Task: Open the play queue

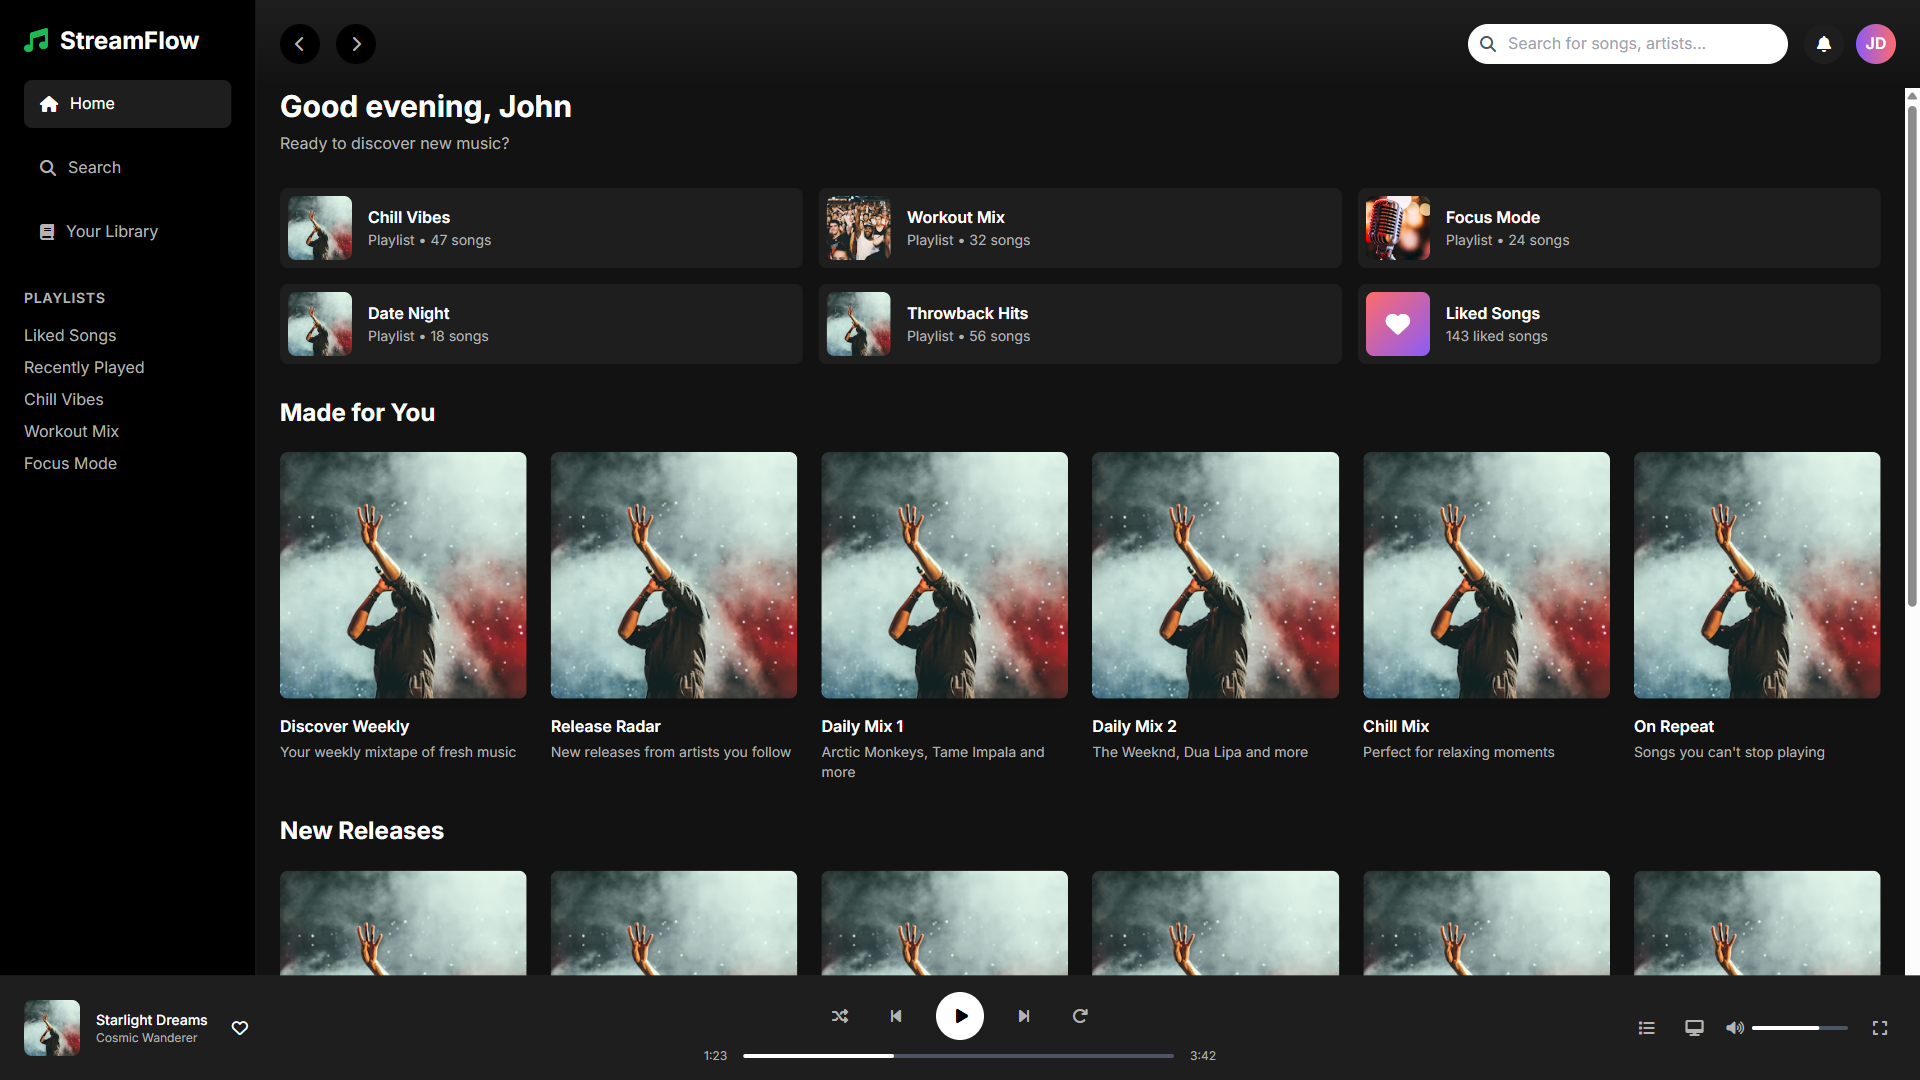Action: [1647, 1027]
